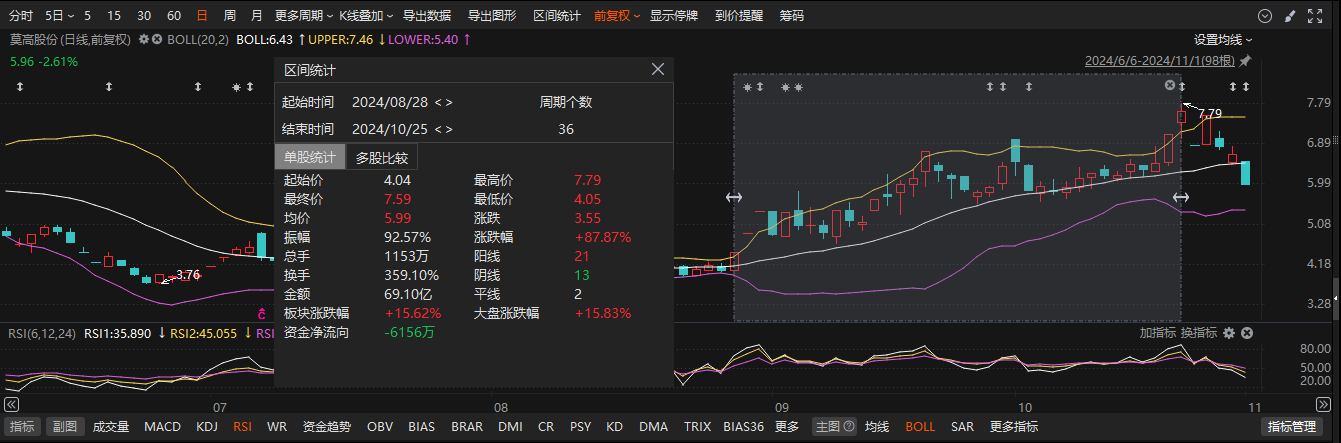
Task: Open 指标管理 indicator management
Action: 1291,427
